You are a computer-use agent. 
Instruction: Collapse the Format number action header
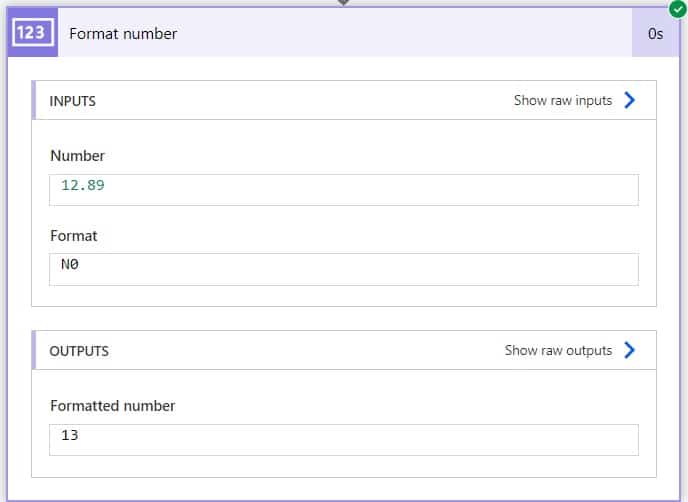[x=344, y=32]
